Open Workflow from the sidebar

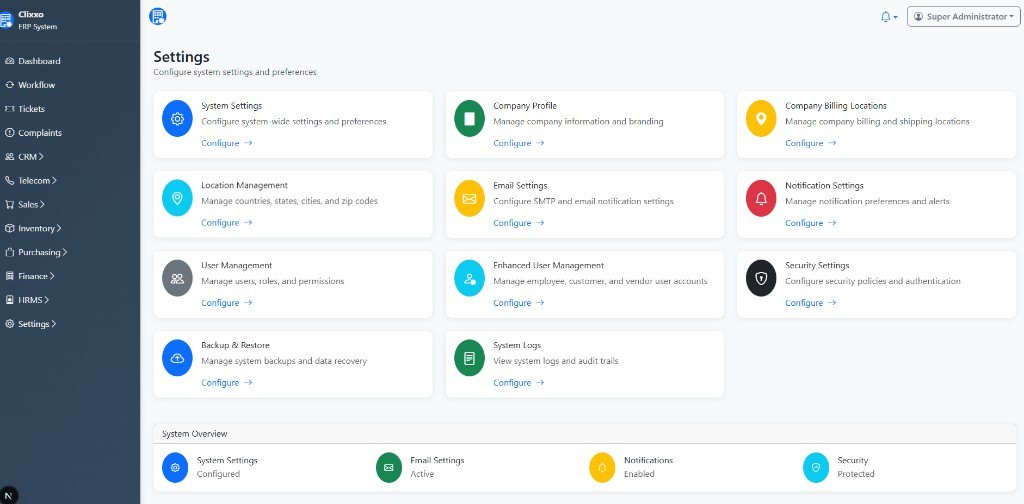click(30, 85)
